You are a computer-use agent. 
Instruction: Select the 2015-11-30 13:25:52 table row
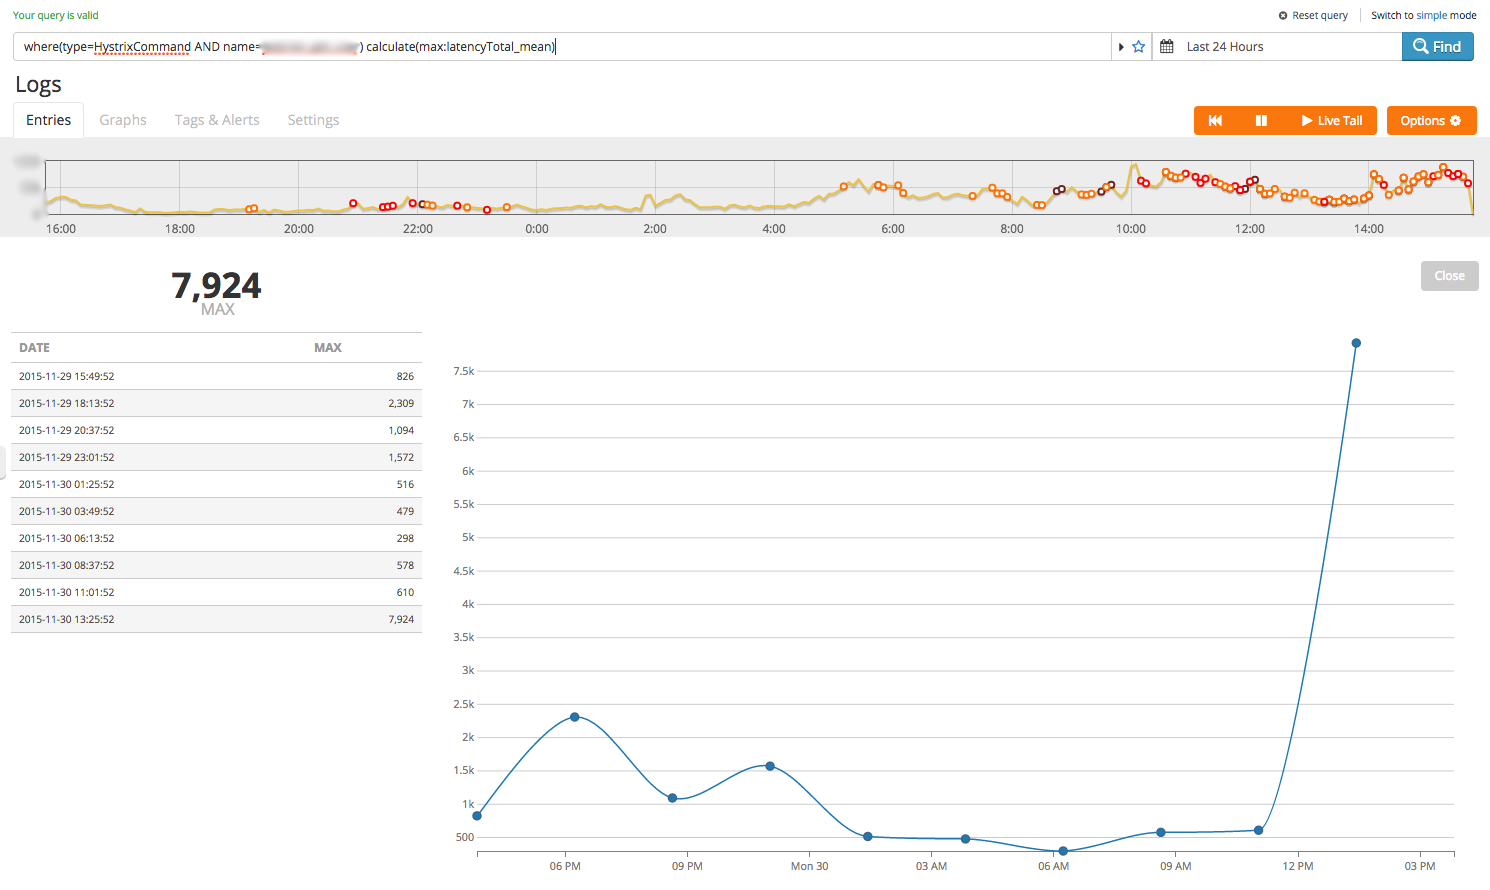click(216, 619)
